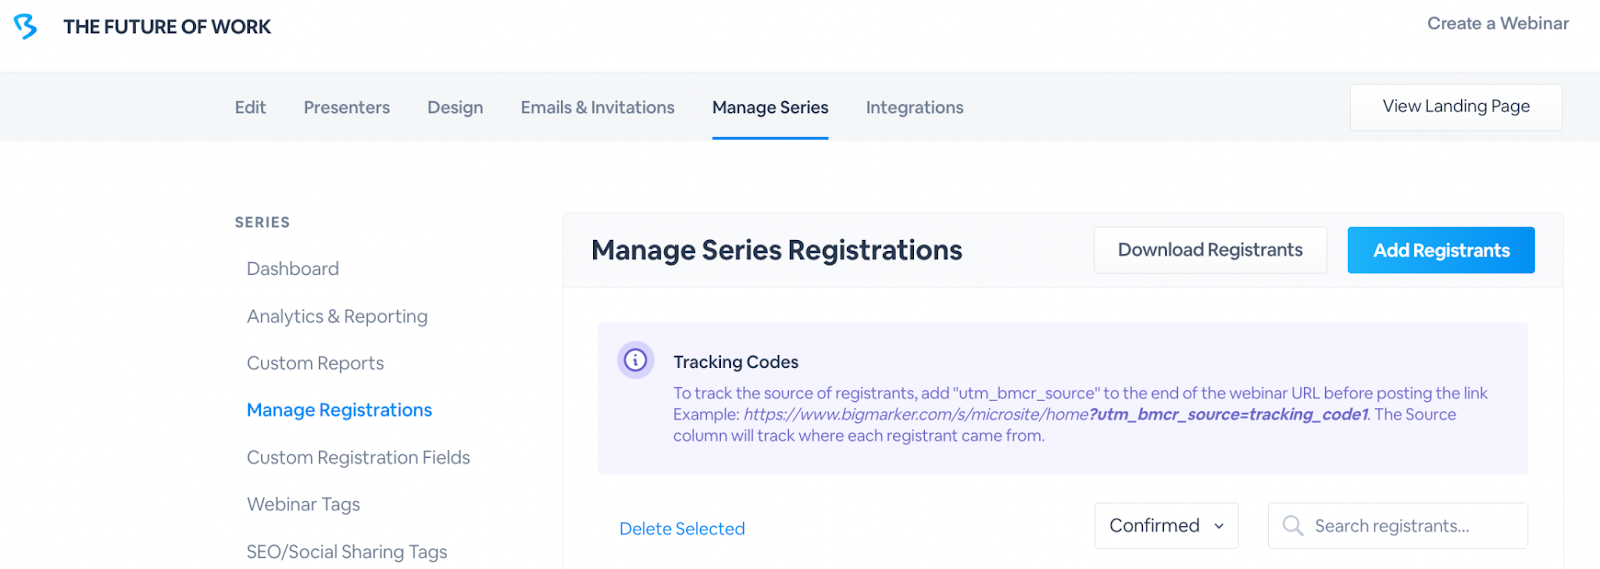Switch to the Edit tab
Viewport: 1600px width, 569px height.
[250, 107]
